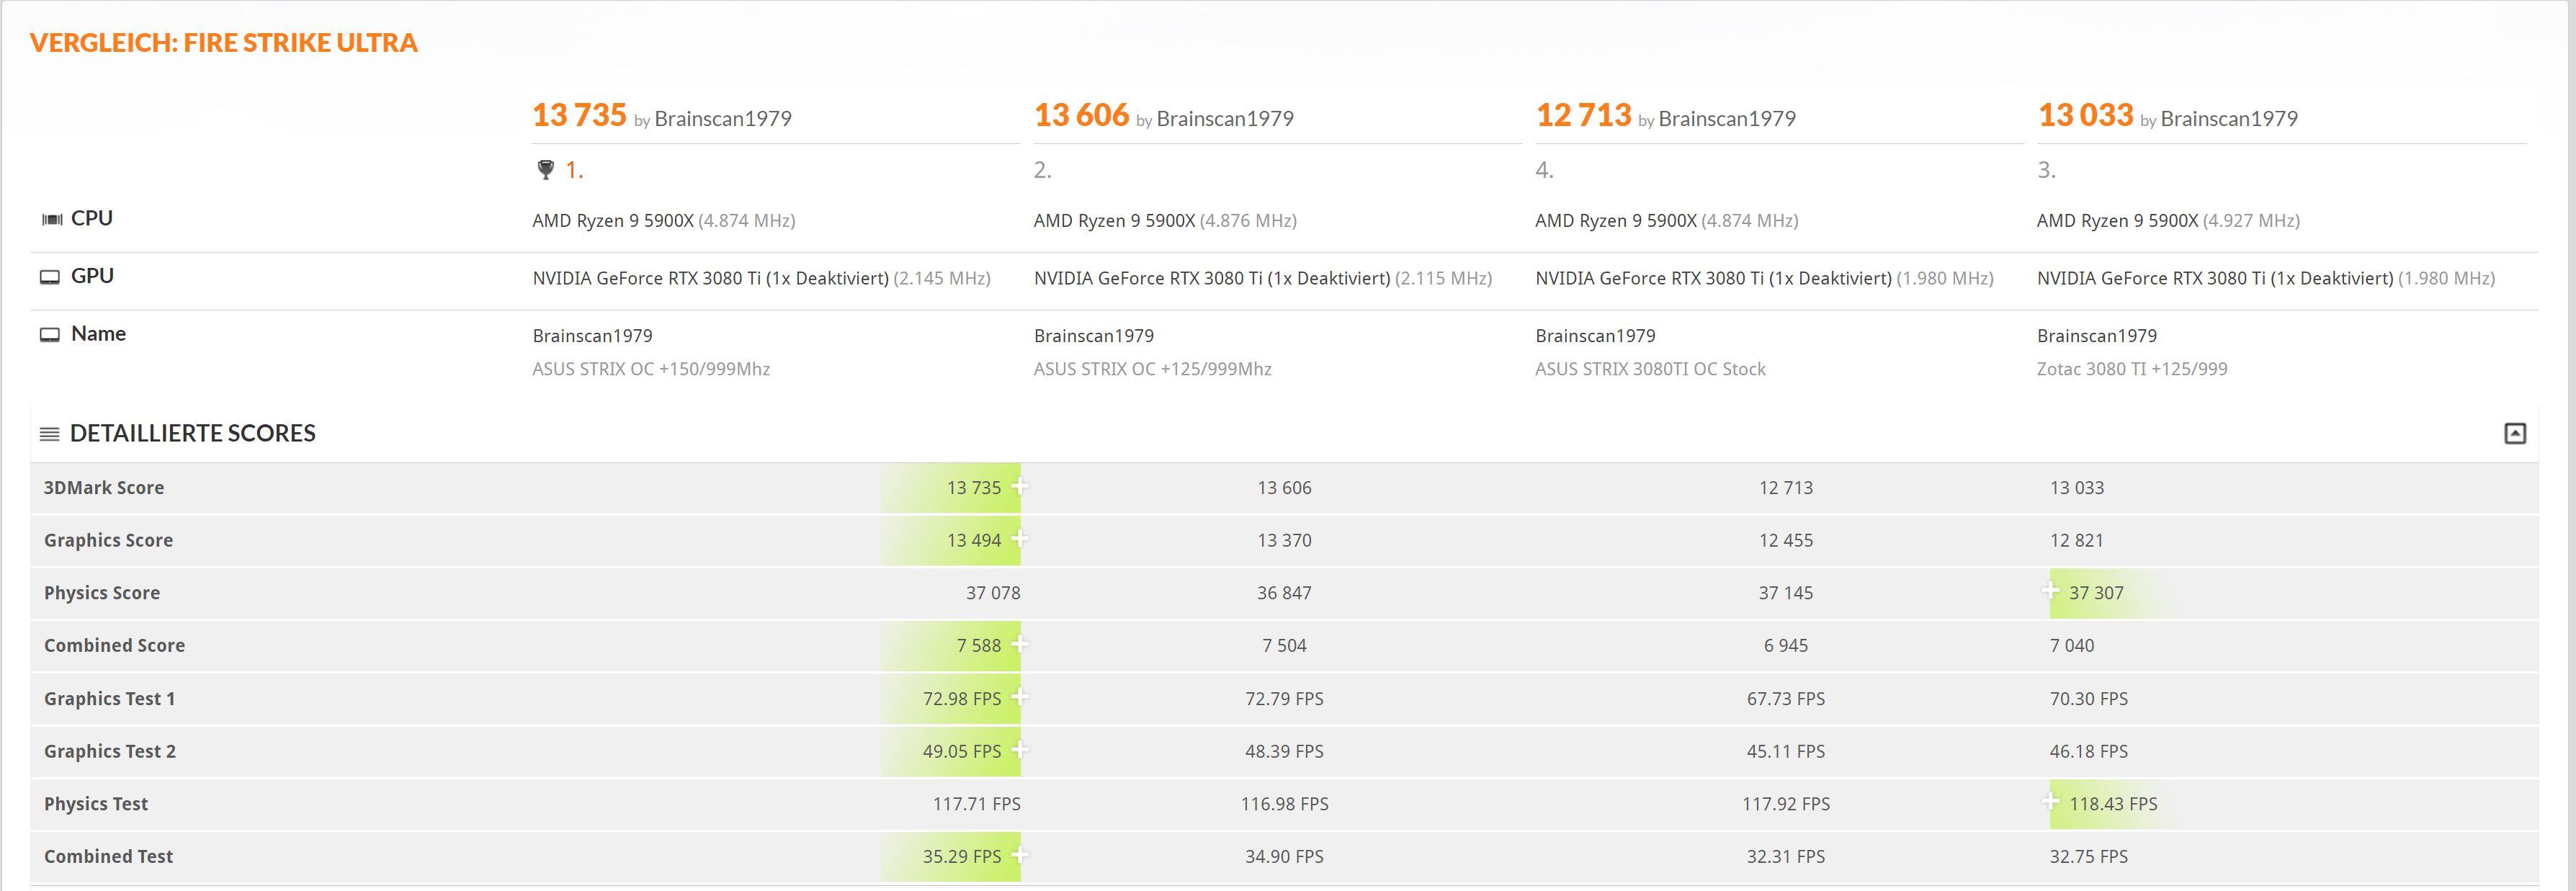Select the Combined Test row label
Screen dimensions: 2576x891
(x=108, y=857)
